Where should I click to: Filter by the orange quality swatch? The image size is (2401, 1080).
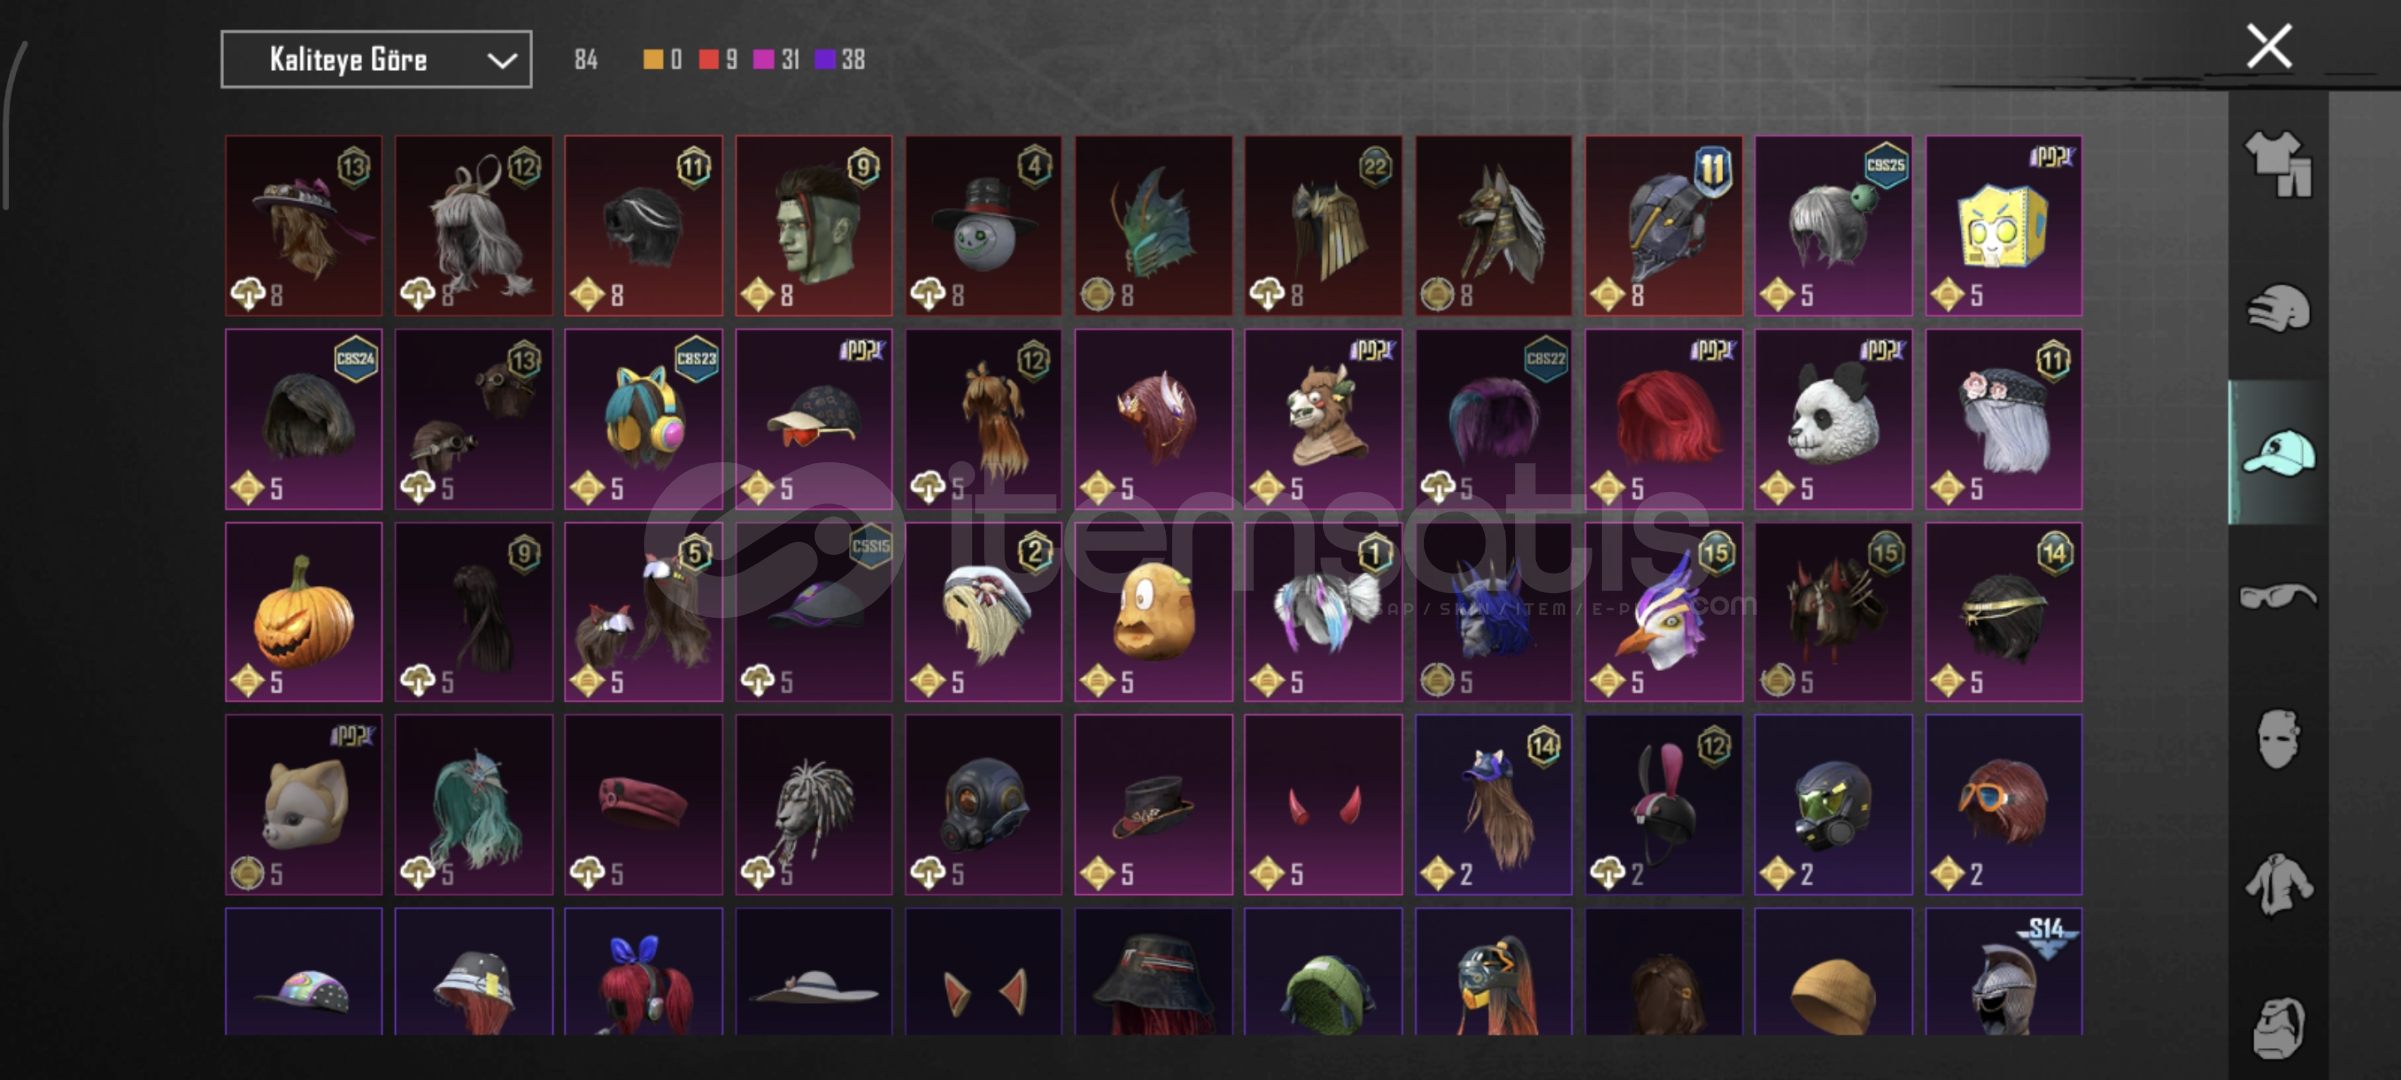coord(652,60)
